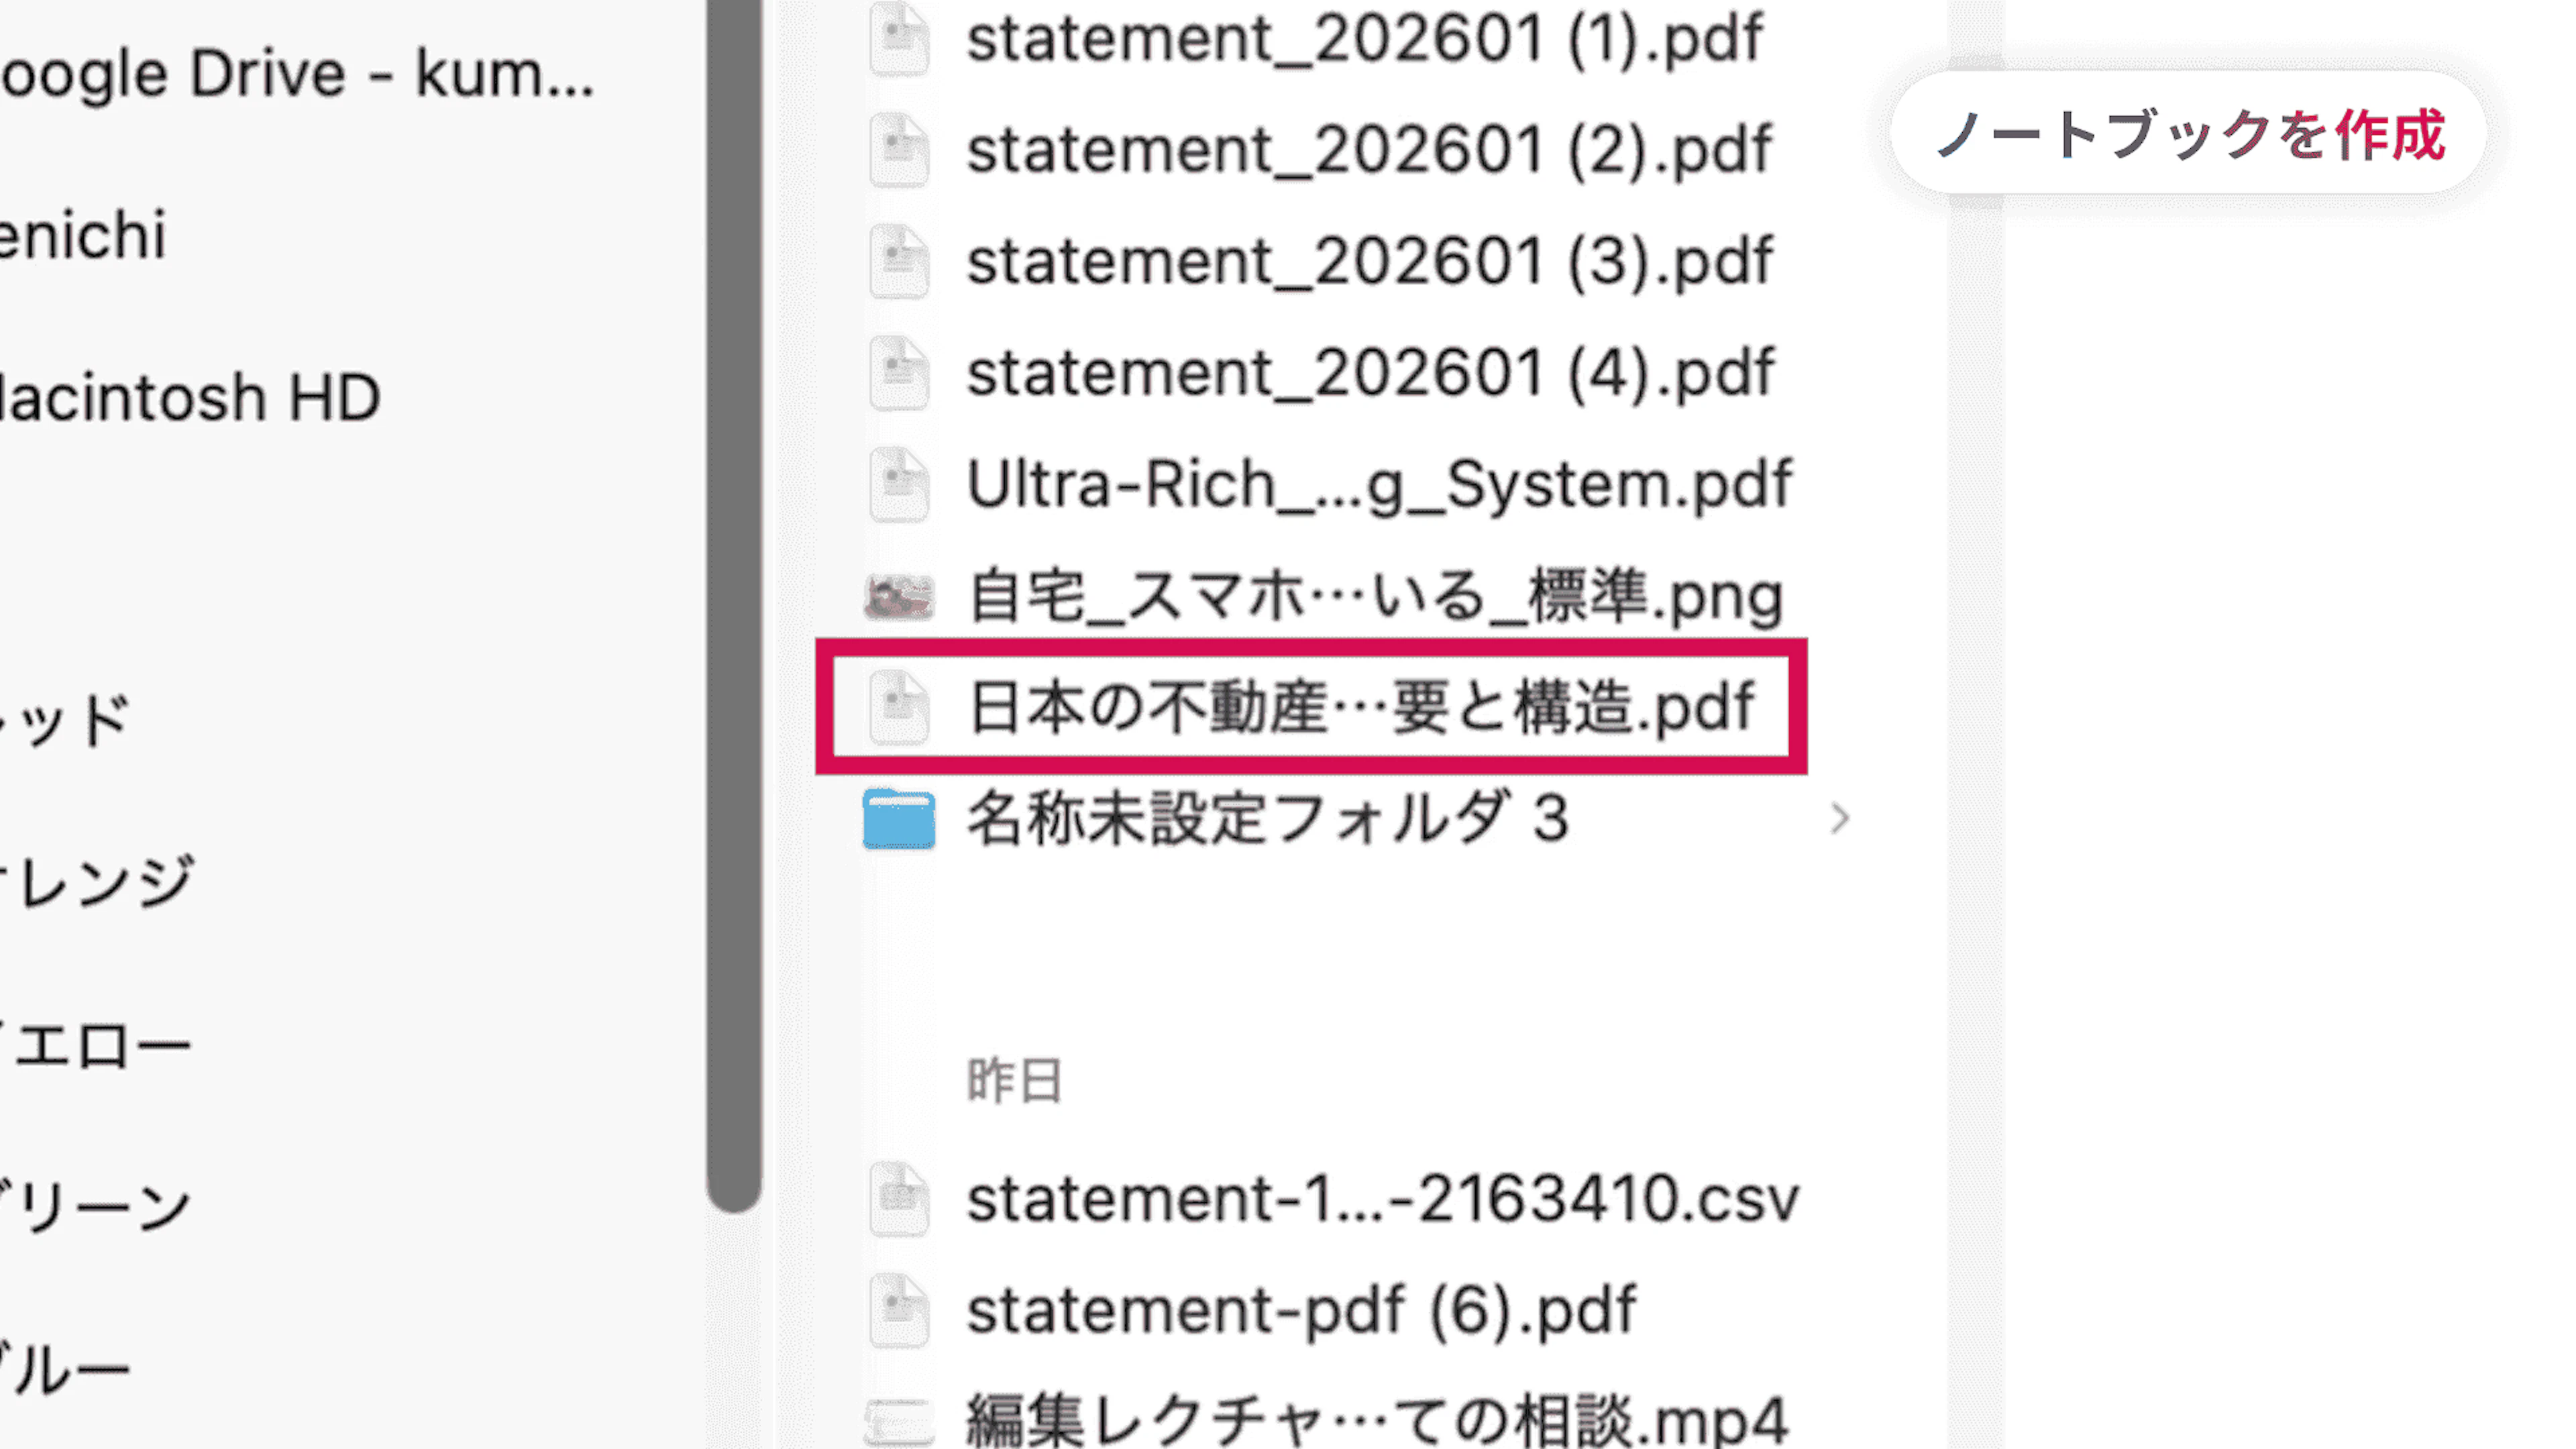Select the レッド tag in sidebar
The image size is (2576, 1449).
[x=65, y=720]
